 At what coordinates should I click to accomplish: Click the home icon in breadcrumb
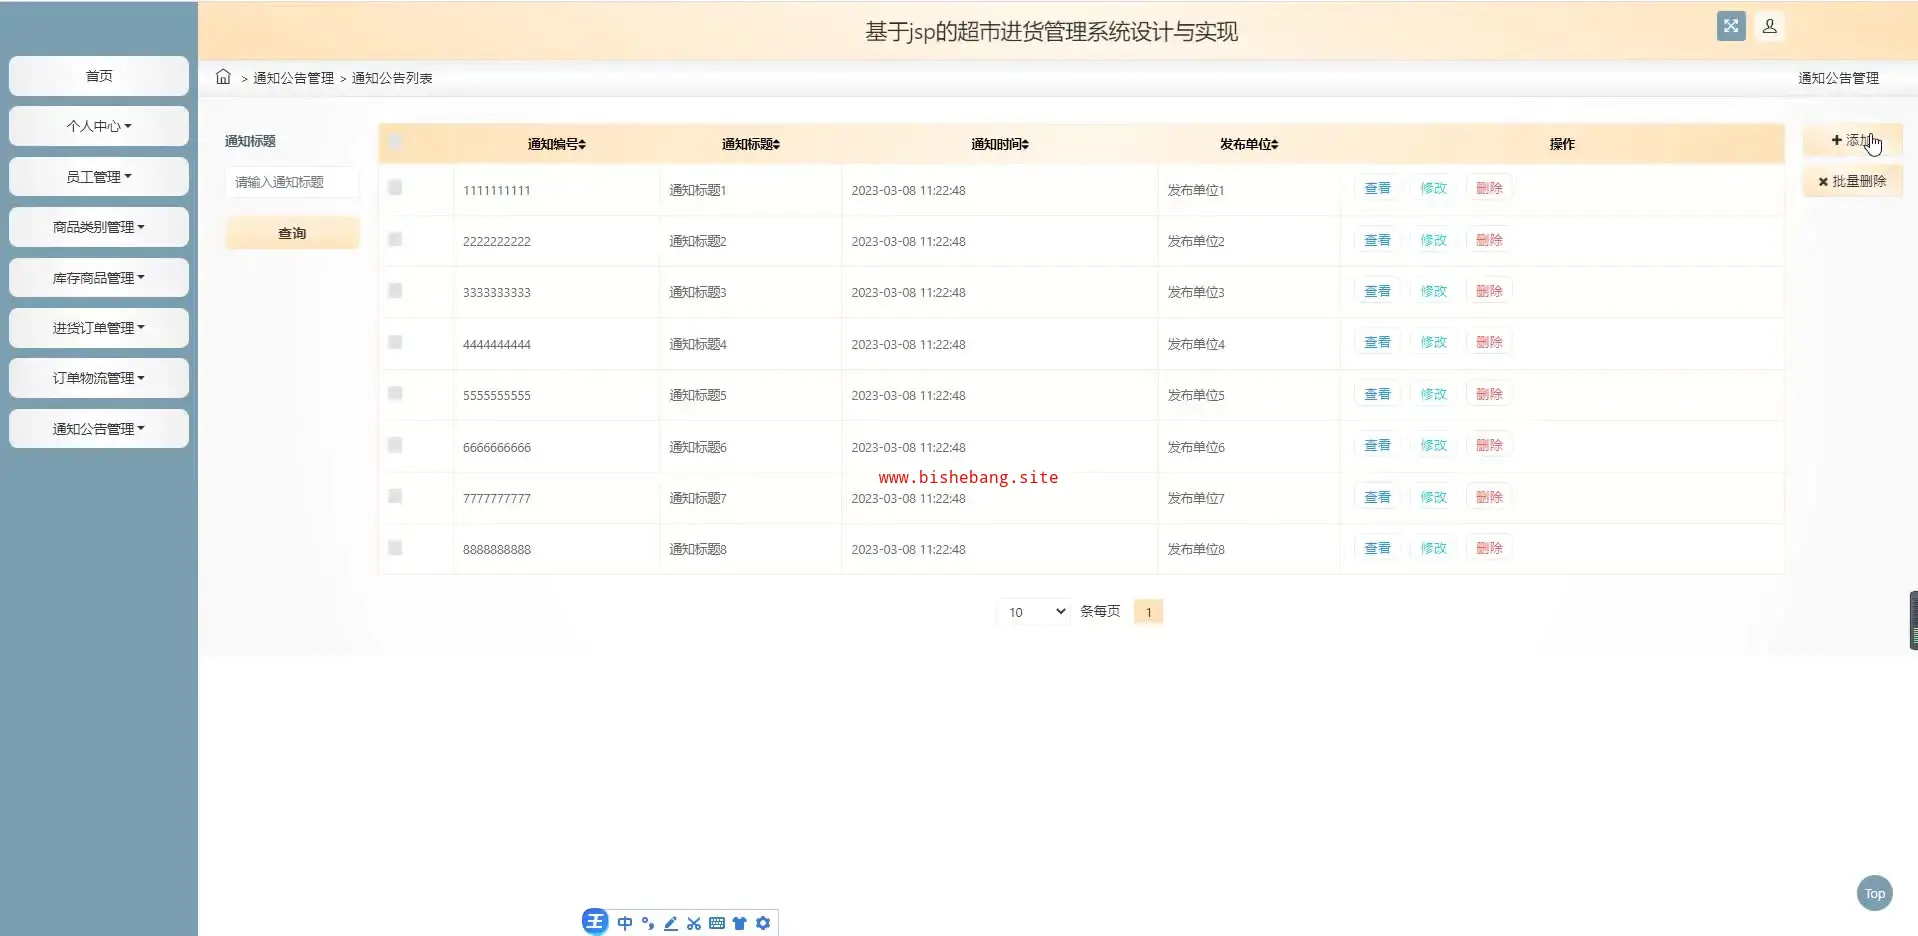(x=223, y=77)
